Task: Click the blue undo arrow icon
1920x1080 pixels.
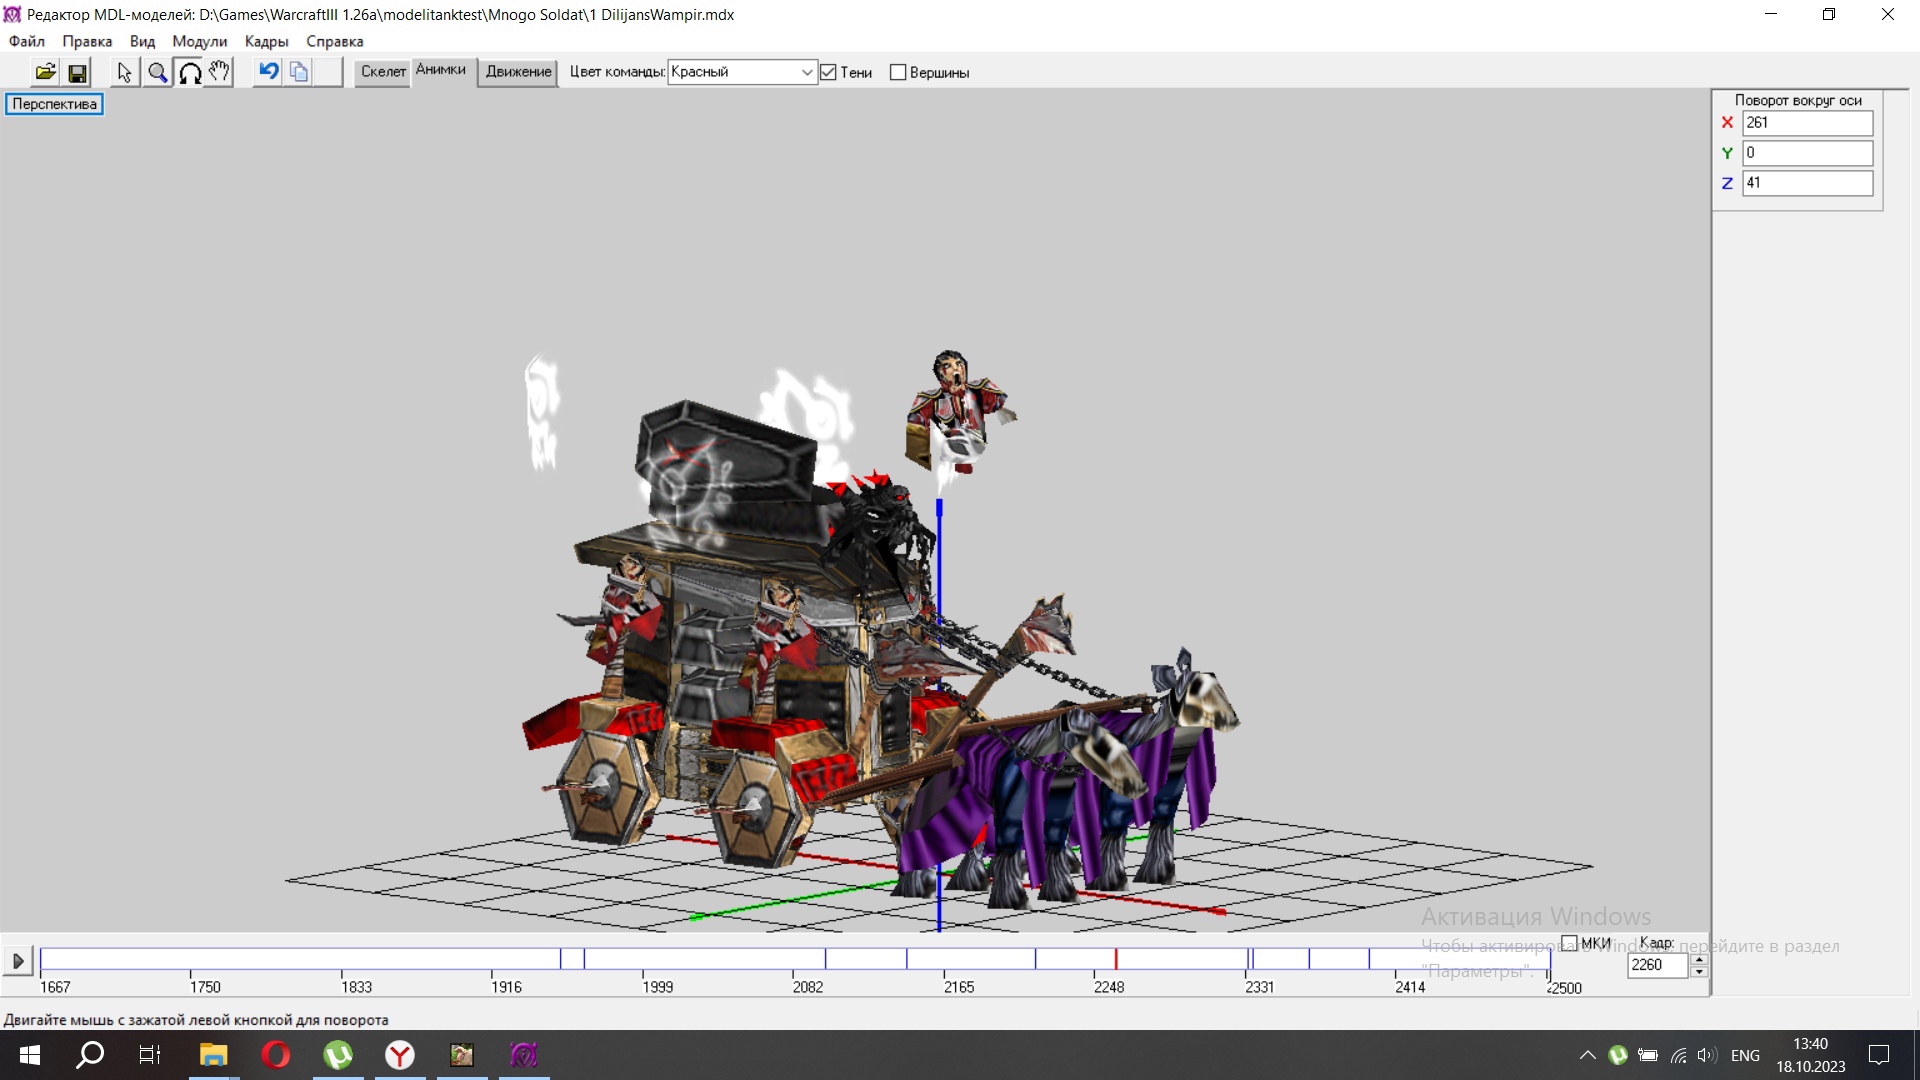Action: click(268, 72)
